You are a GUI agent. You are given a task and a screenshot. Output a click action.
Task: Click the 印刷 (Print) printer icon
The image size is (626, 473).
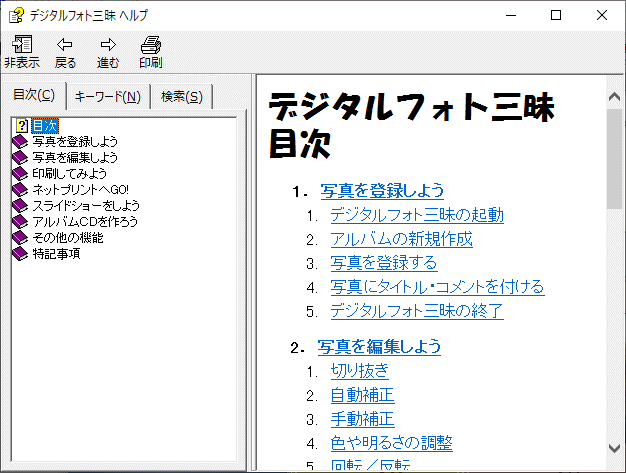click(x=150, y=45)
